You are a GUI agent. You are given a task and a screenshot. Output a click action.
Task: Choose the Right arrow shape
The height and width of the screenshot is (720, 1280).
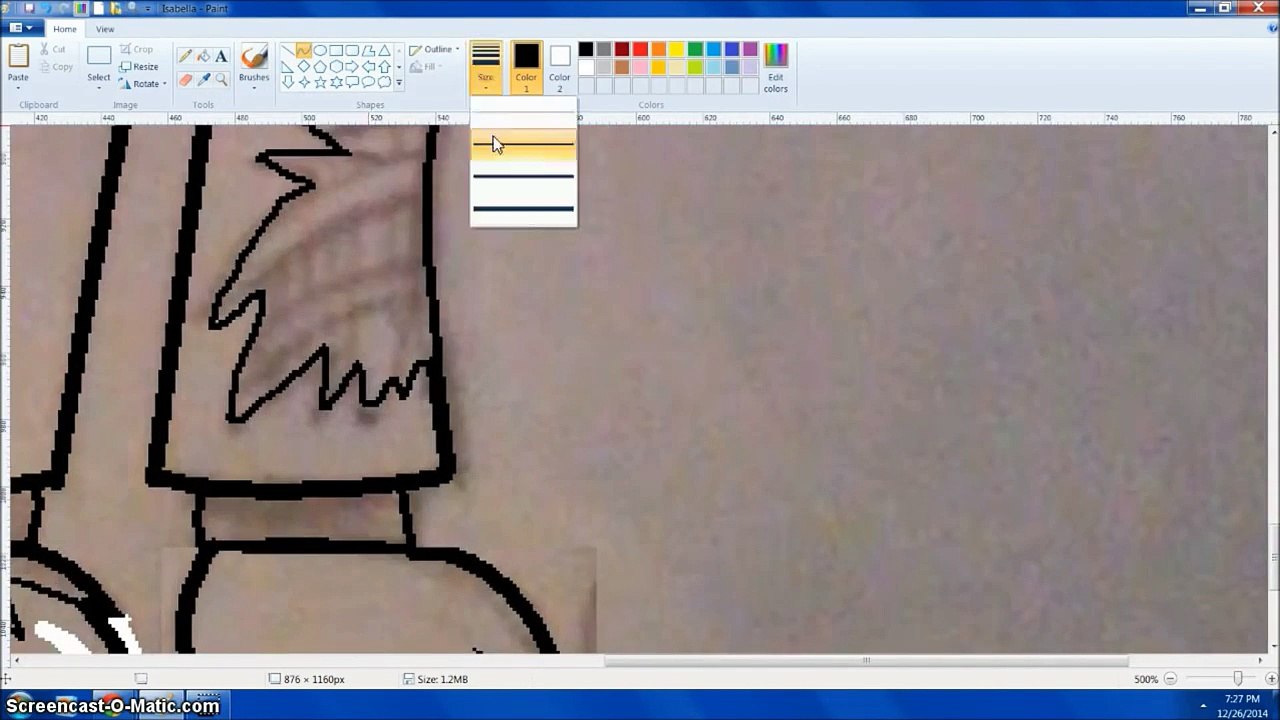352,67
